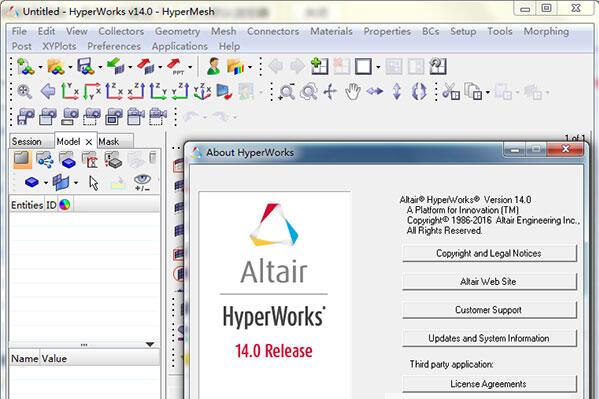Click the Synchronize Windows icon with circular arrow
This screenshot has height=399, width=599.
(438, 66)
